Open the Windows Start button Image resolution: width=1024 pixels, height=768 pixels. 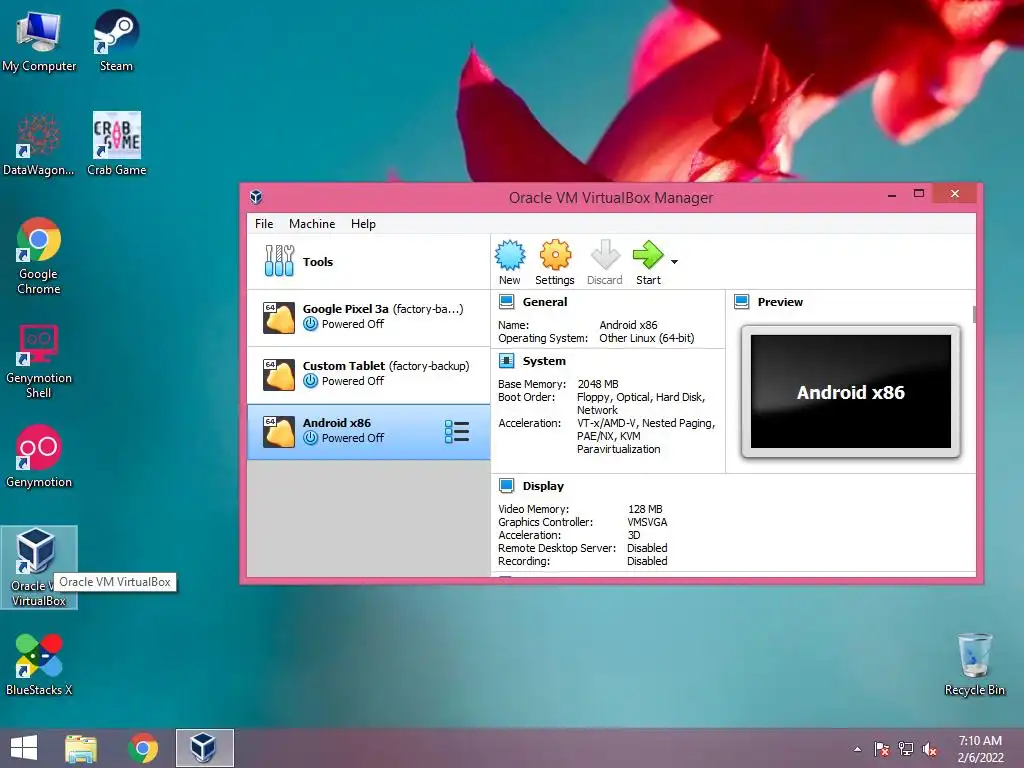coord(24,748)
